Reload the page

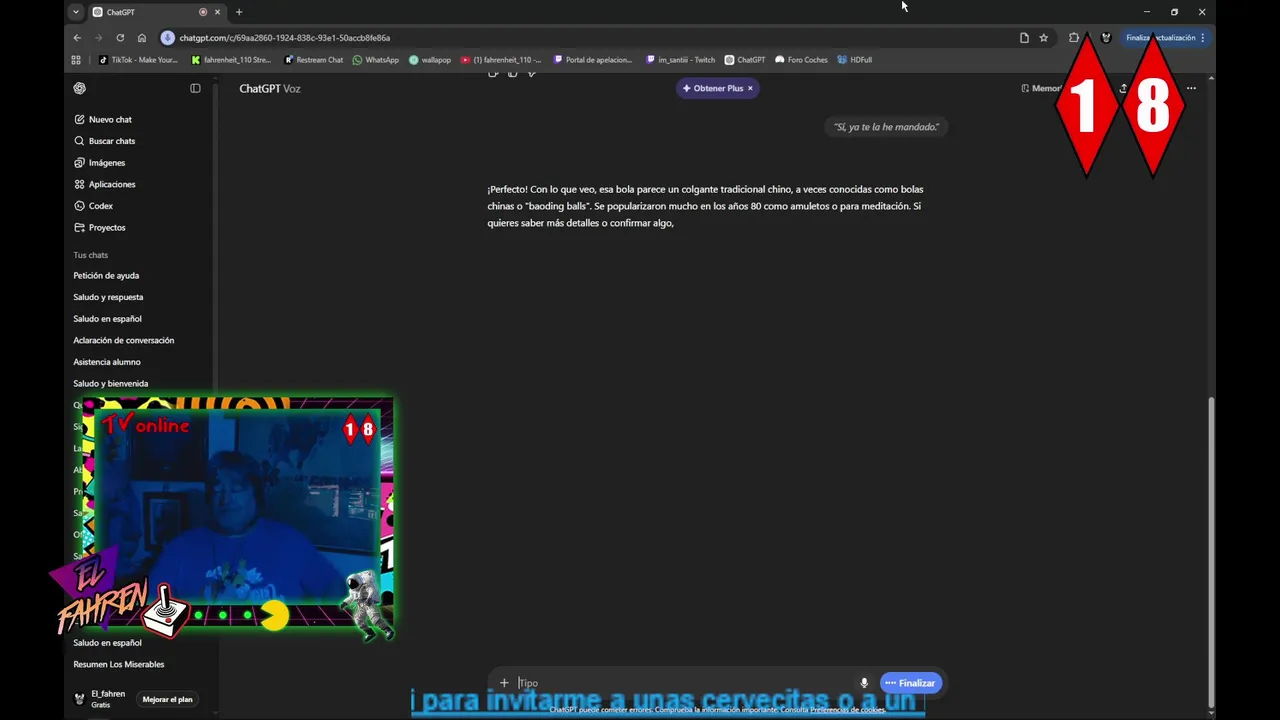tap(120, 38)
